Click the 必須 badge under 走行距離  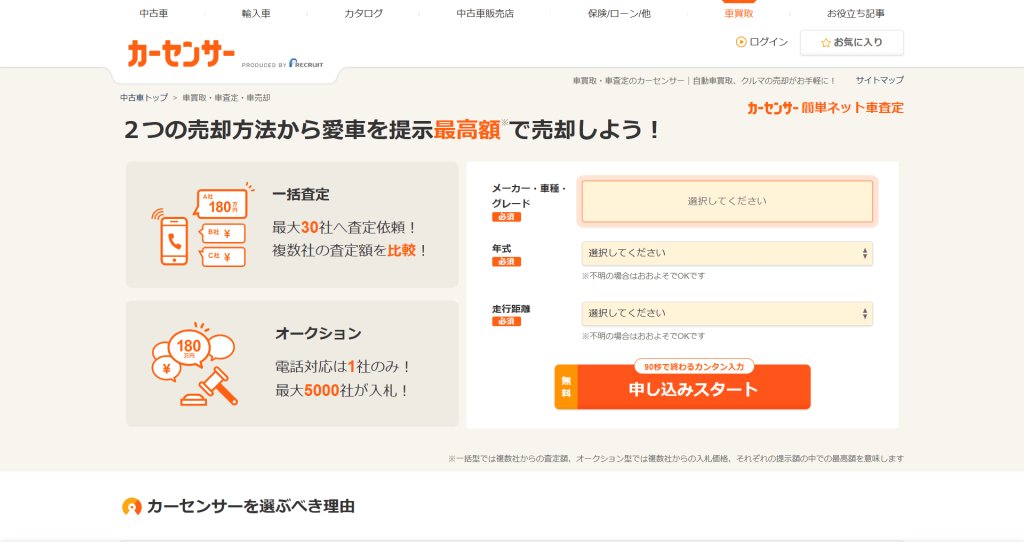coord(506,322)
